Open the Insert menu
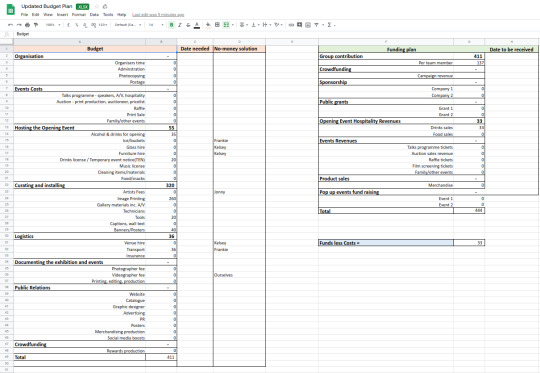540x373 pixels. tap(62, 15)
